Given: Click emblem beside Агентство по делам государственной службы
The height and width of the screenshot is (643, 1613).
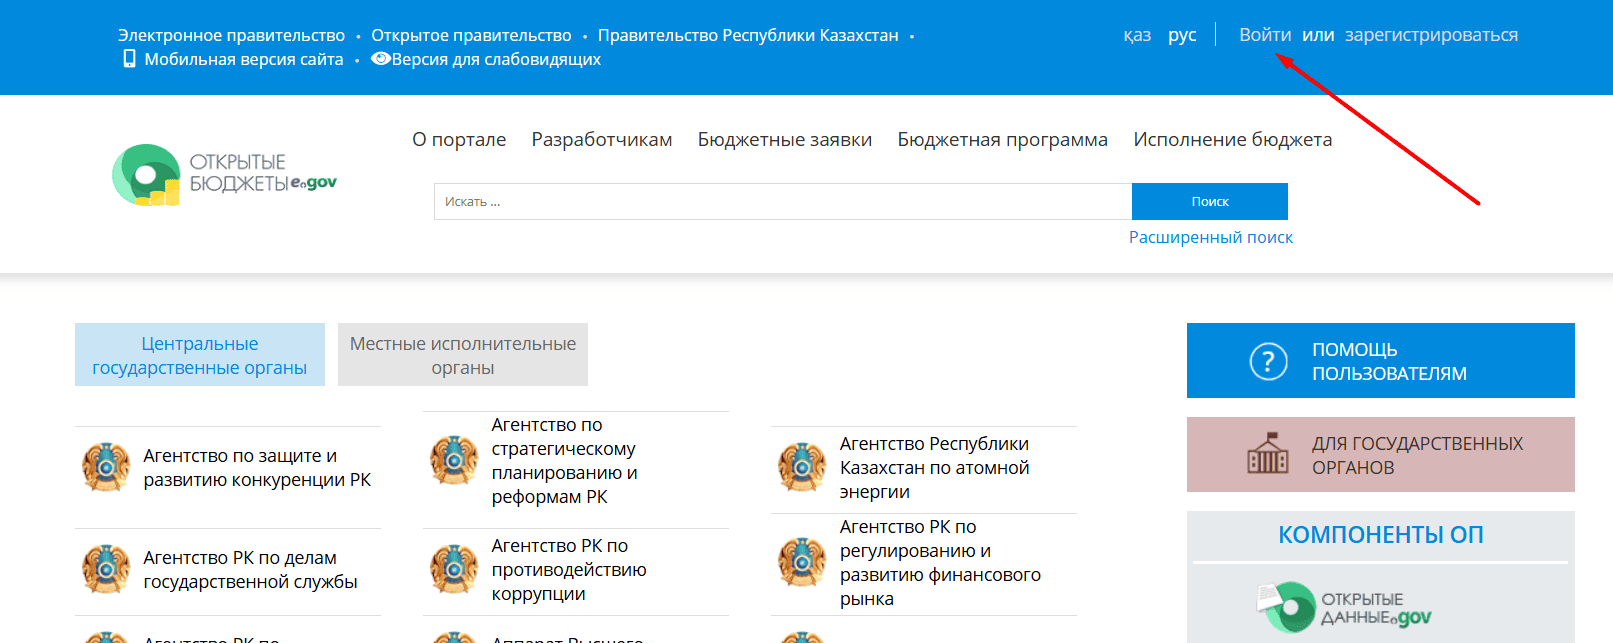Looking at the screenshot, I should click(x=106, y=569).
